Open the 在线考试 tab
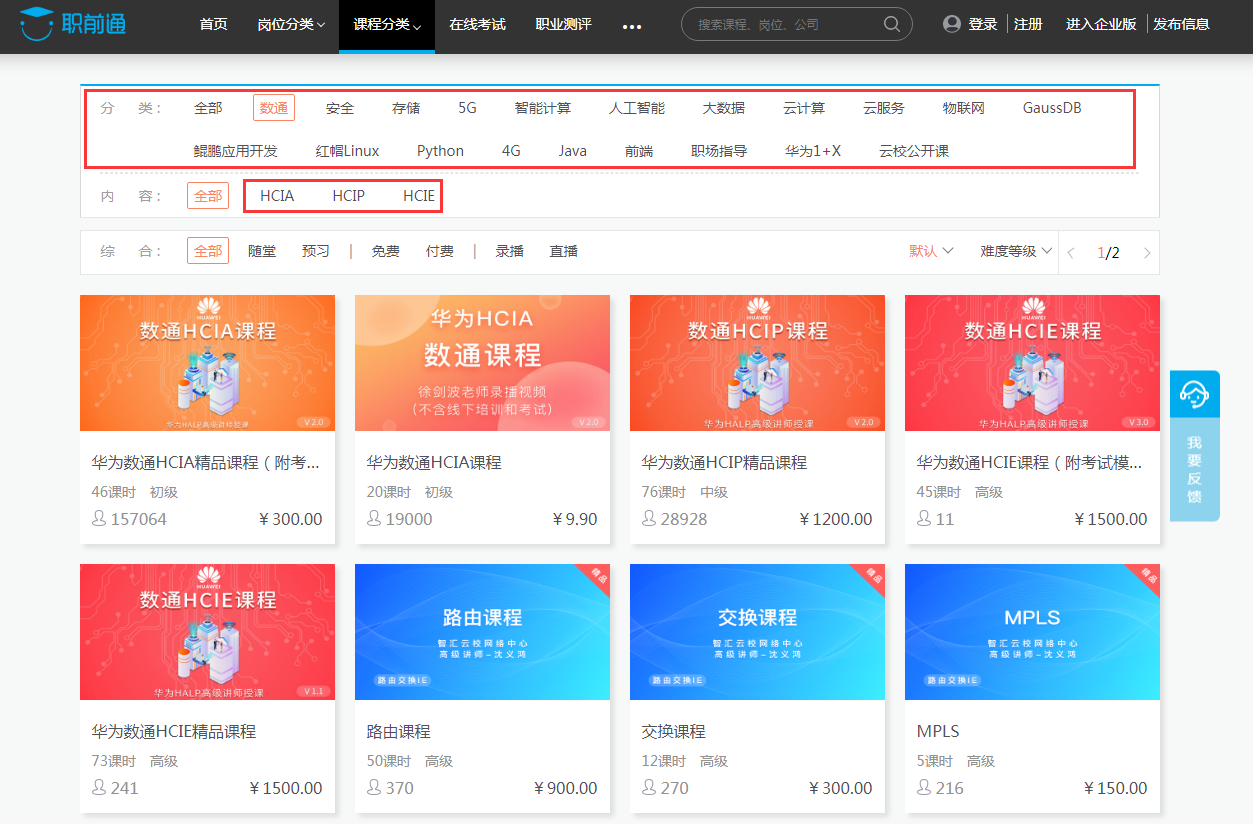The image size is (1253, 824). tap(477, 24)
